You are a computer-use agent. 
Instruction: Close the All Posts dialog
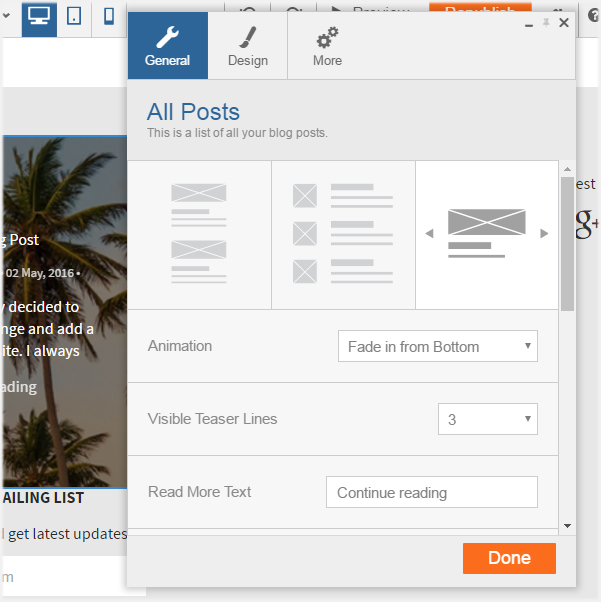pyautogui.click(x=564, y=23)
